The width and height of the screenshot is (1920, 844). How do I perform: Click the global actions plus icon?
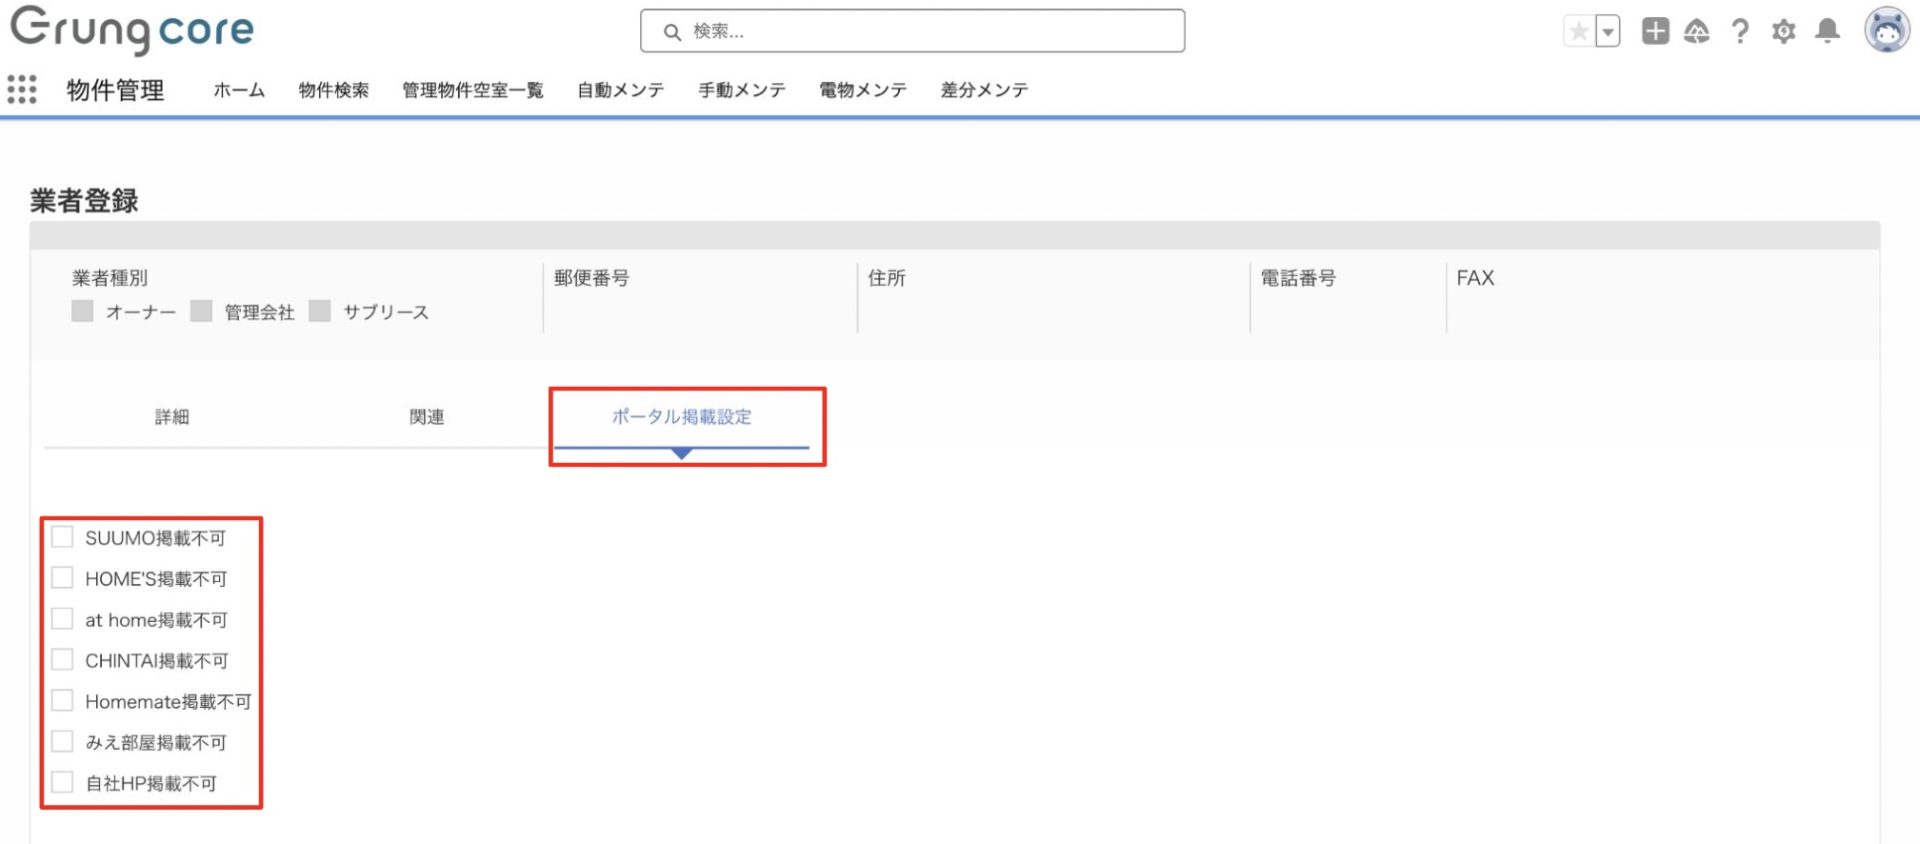(x=1655, y=32)
